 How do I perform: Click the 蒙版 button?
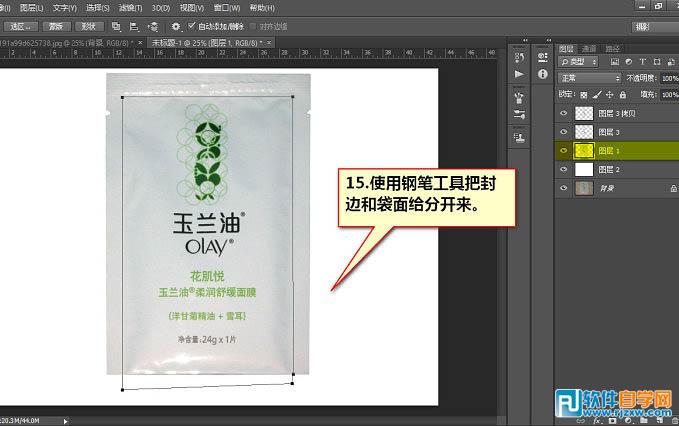[x=56, y=27]
